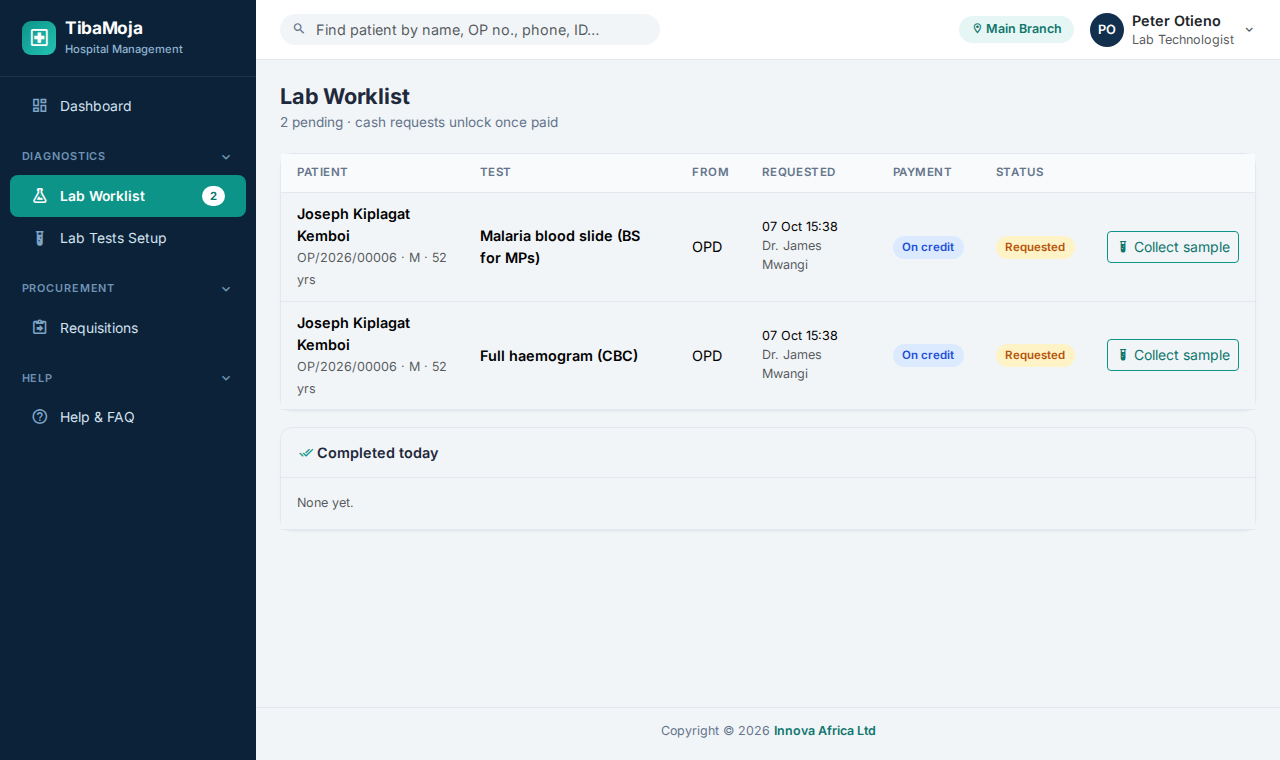
Task: Click the PO user avatar
Action: [x=1107, y=30]
